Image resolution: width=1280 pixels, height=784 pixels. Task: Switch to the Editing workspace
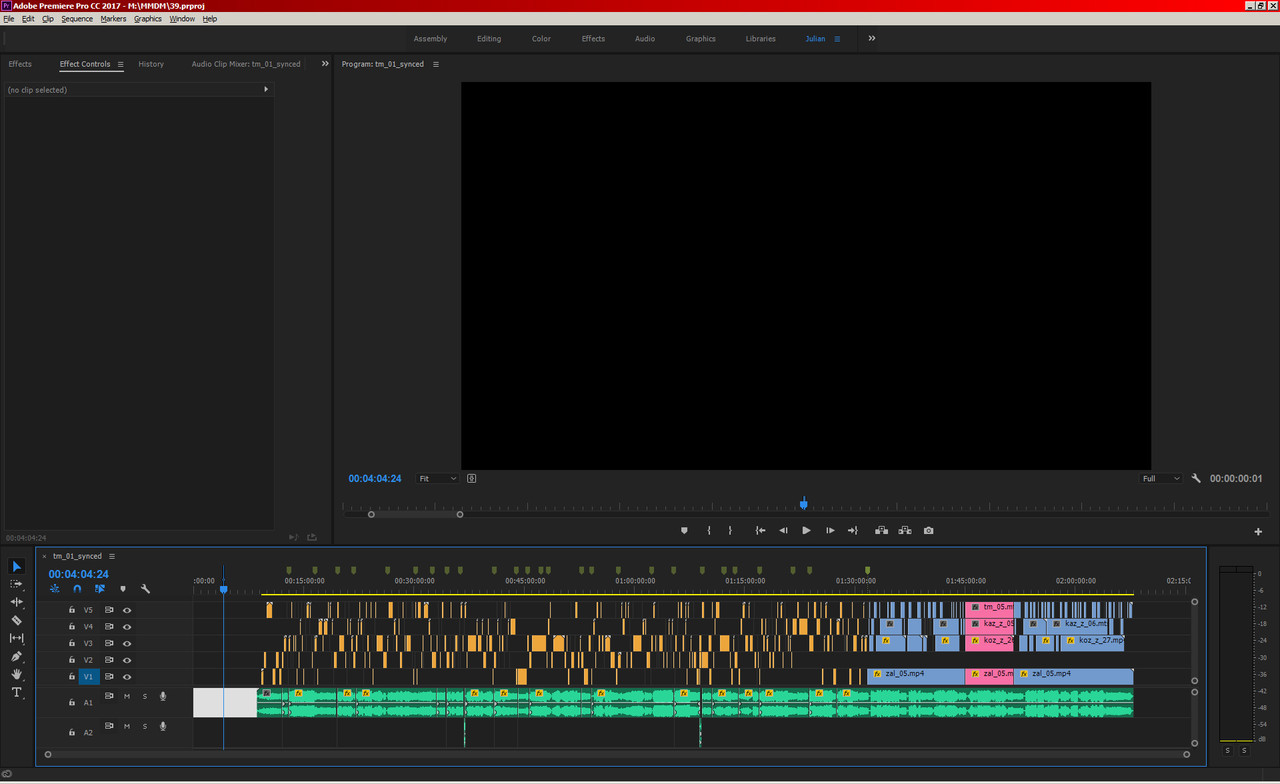tap(489, 39)
